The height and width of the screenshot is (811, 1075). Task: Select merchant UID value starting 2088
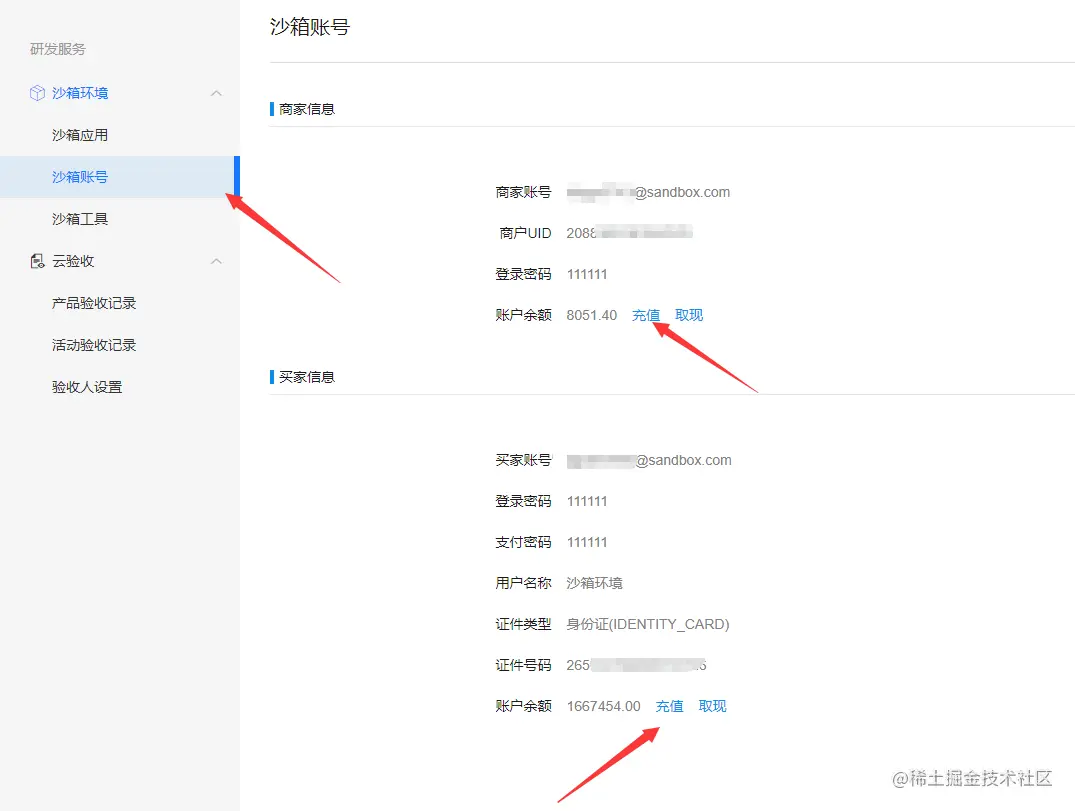[629, 233]
